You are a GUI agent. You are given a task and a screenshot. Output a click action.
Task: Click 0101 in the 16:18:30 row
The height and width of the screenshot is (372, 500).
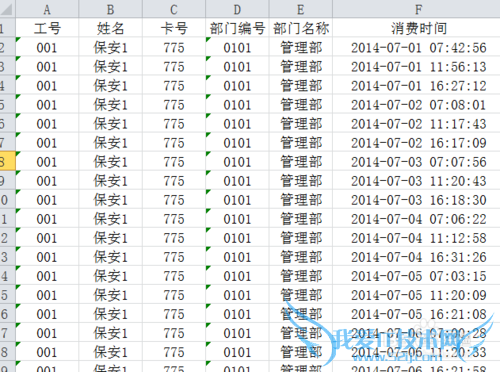tap(237, 199)
